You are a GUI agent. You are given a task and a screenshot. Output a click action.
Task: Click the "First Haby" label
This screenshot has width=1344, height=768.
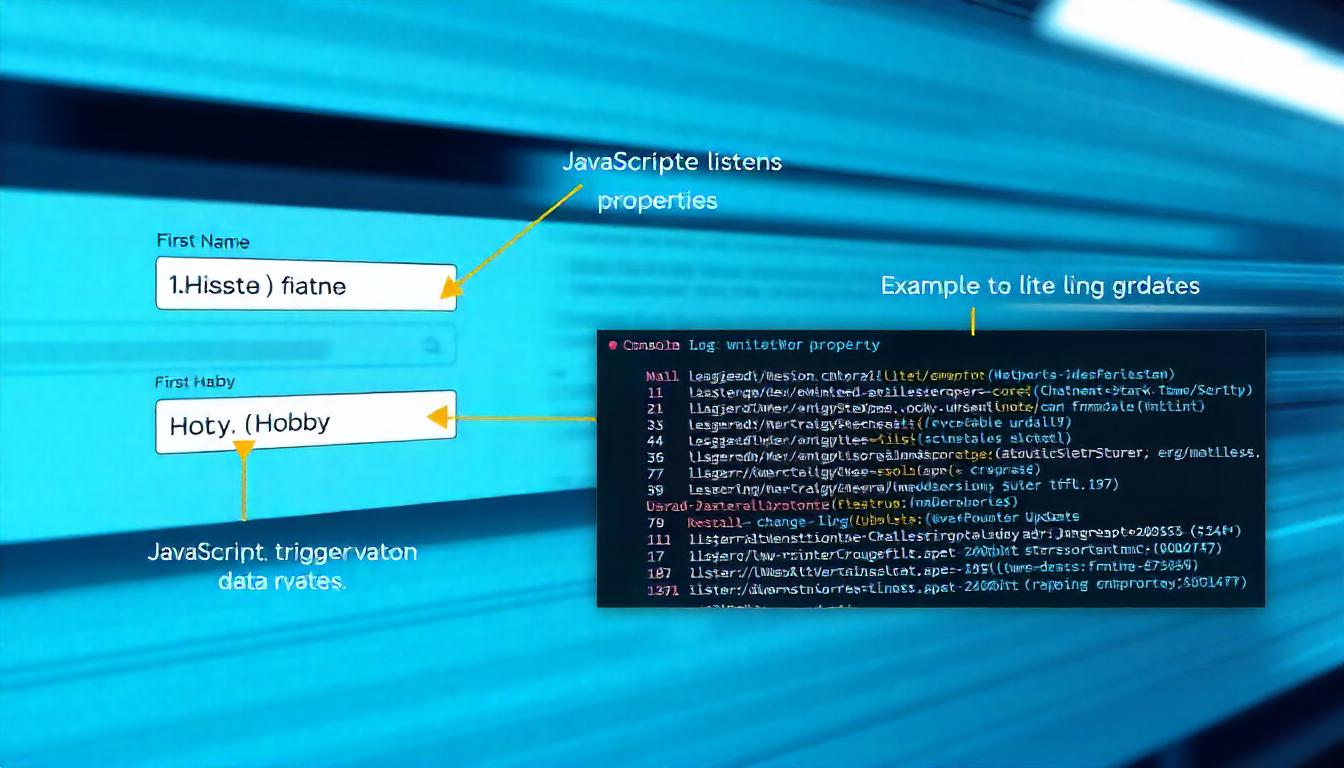(195, 382)
